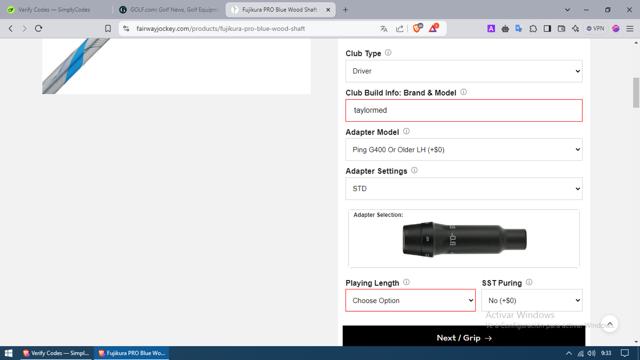Go back using the browser back arrow
Screen dimensions: 640x360
coord(11,29)
